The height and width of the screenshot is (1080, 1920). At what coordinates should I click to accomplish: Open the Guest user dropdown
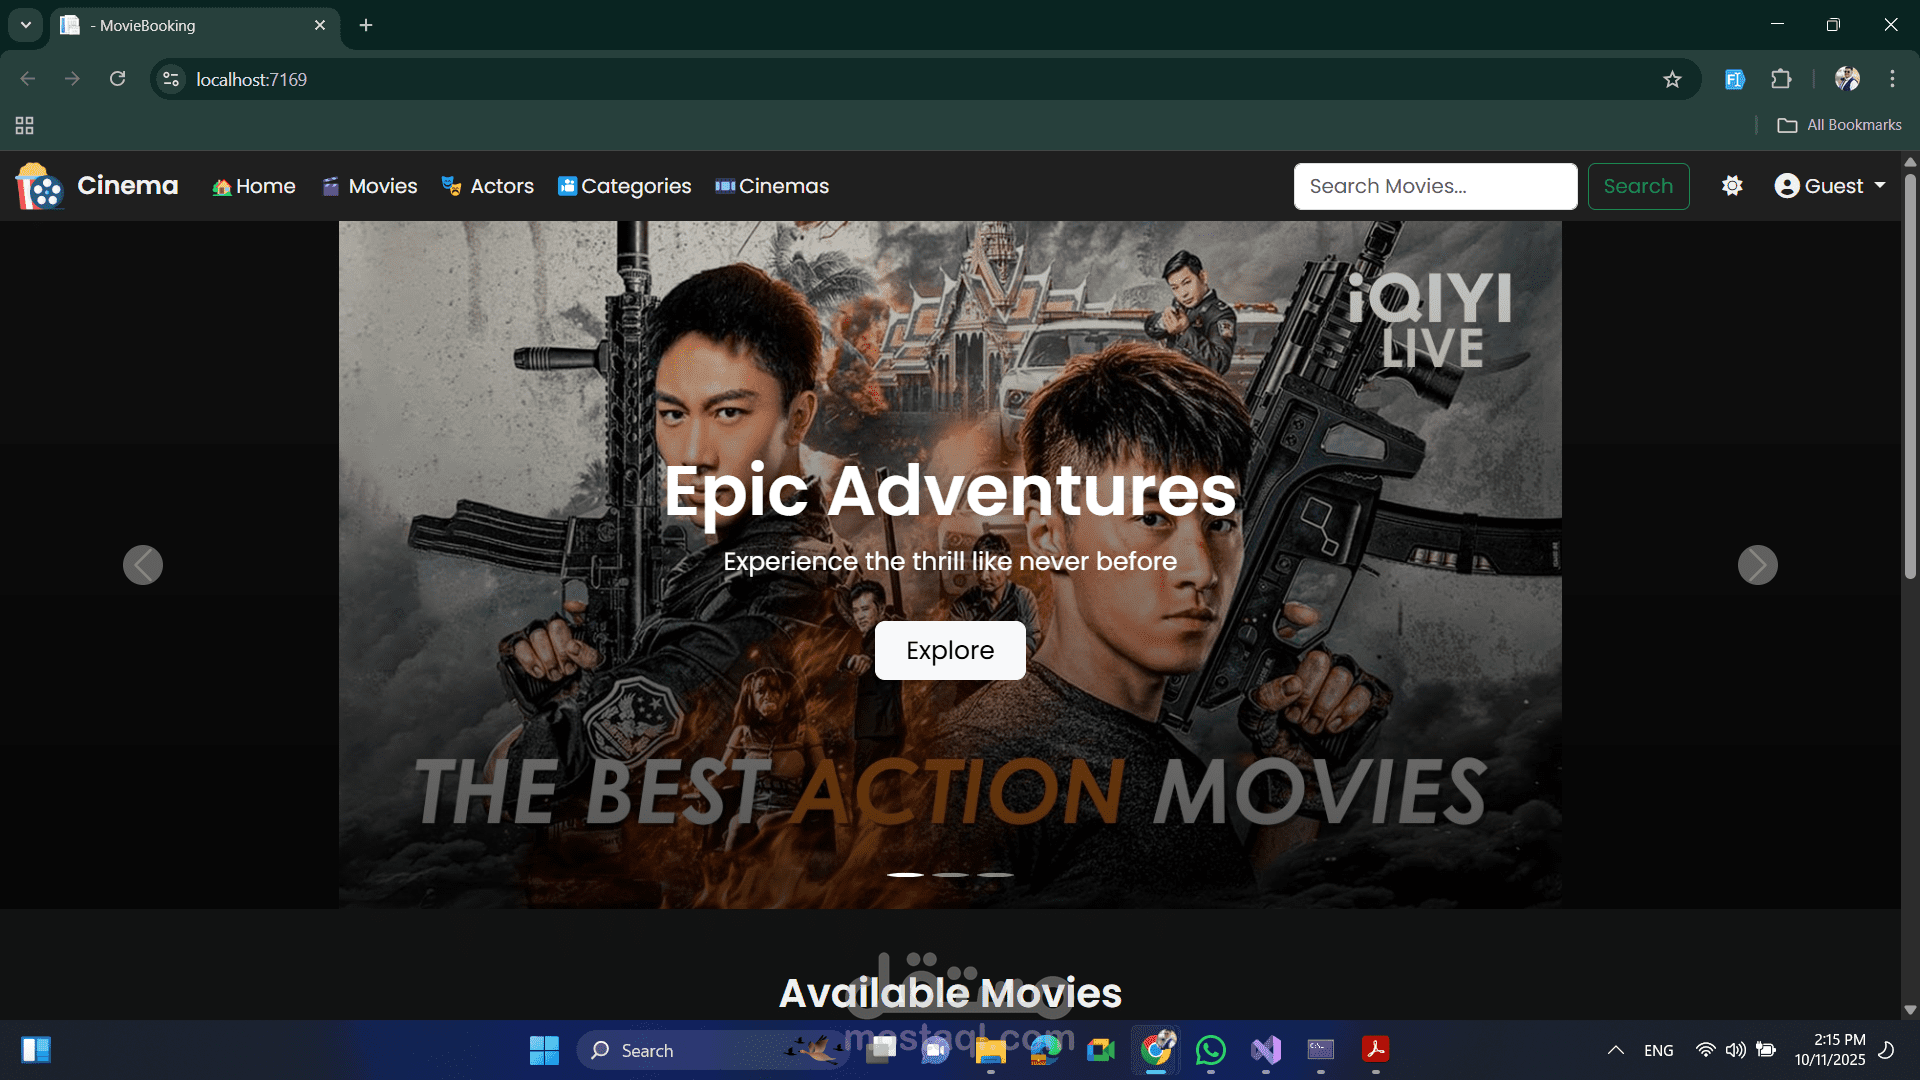tap(1830, 186)
